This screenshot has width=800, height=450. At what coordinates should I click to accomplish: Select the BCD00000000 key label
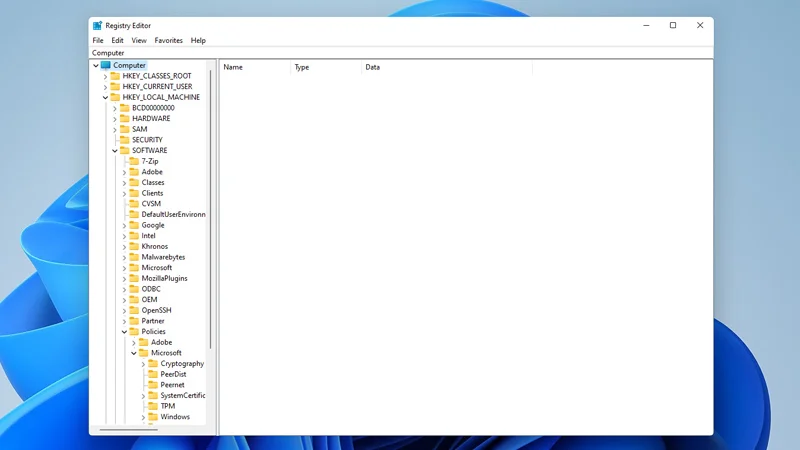point(153,108)
